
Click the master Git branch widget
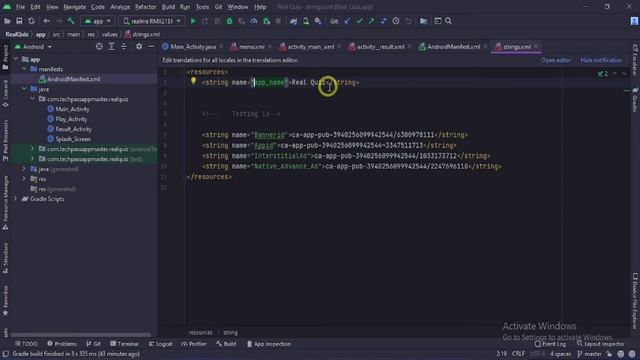(590, 354)
